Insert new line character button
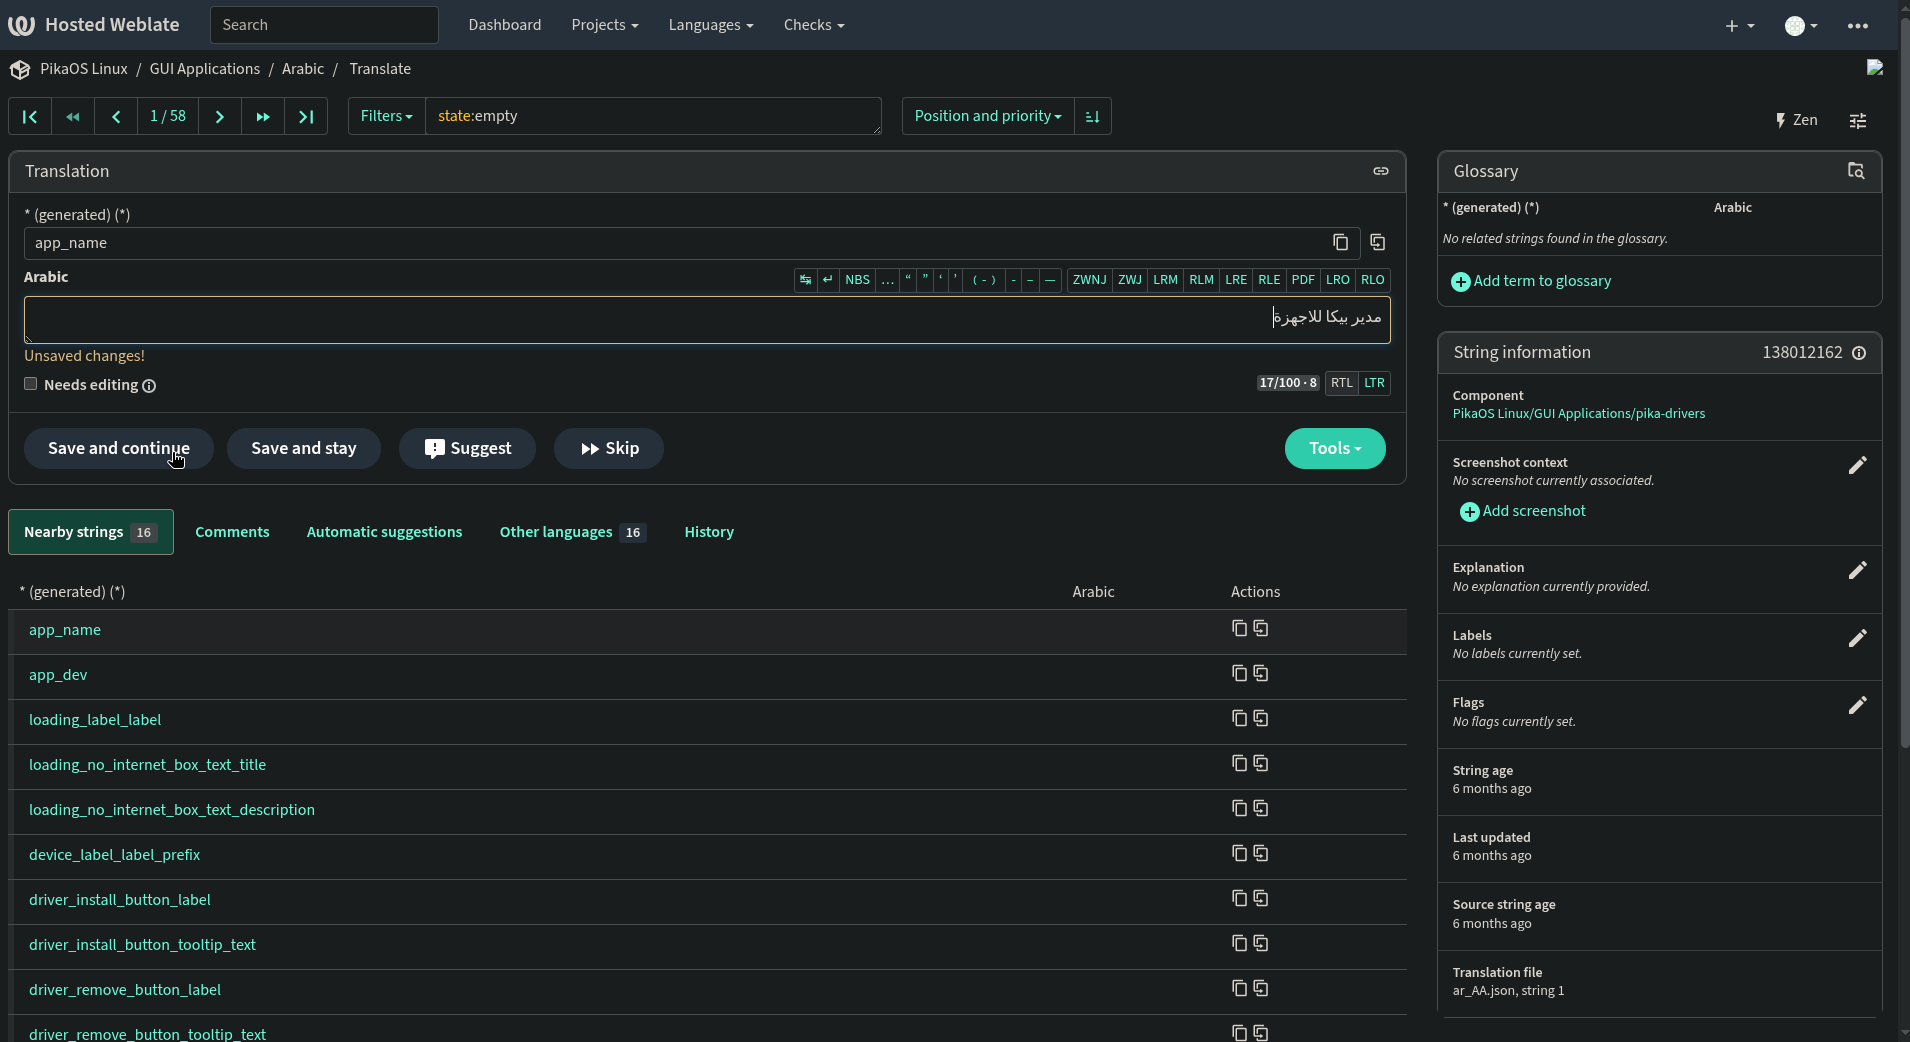This screenshot has width=1910, height=1042. 828,280
